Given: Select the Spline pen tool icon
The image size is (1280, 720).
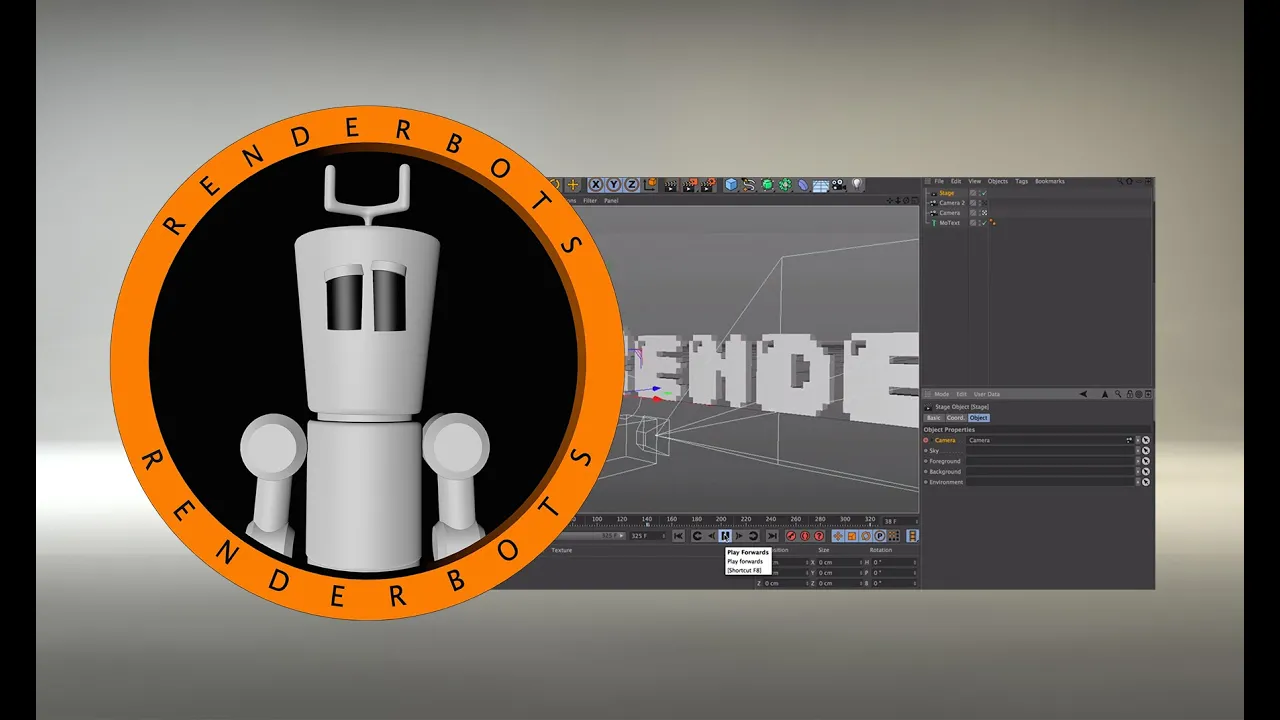Looking at the screenshot, I should coord(749,185).
